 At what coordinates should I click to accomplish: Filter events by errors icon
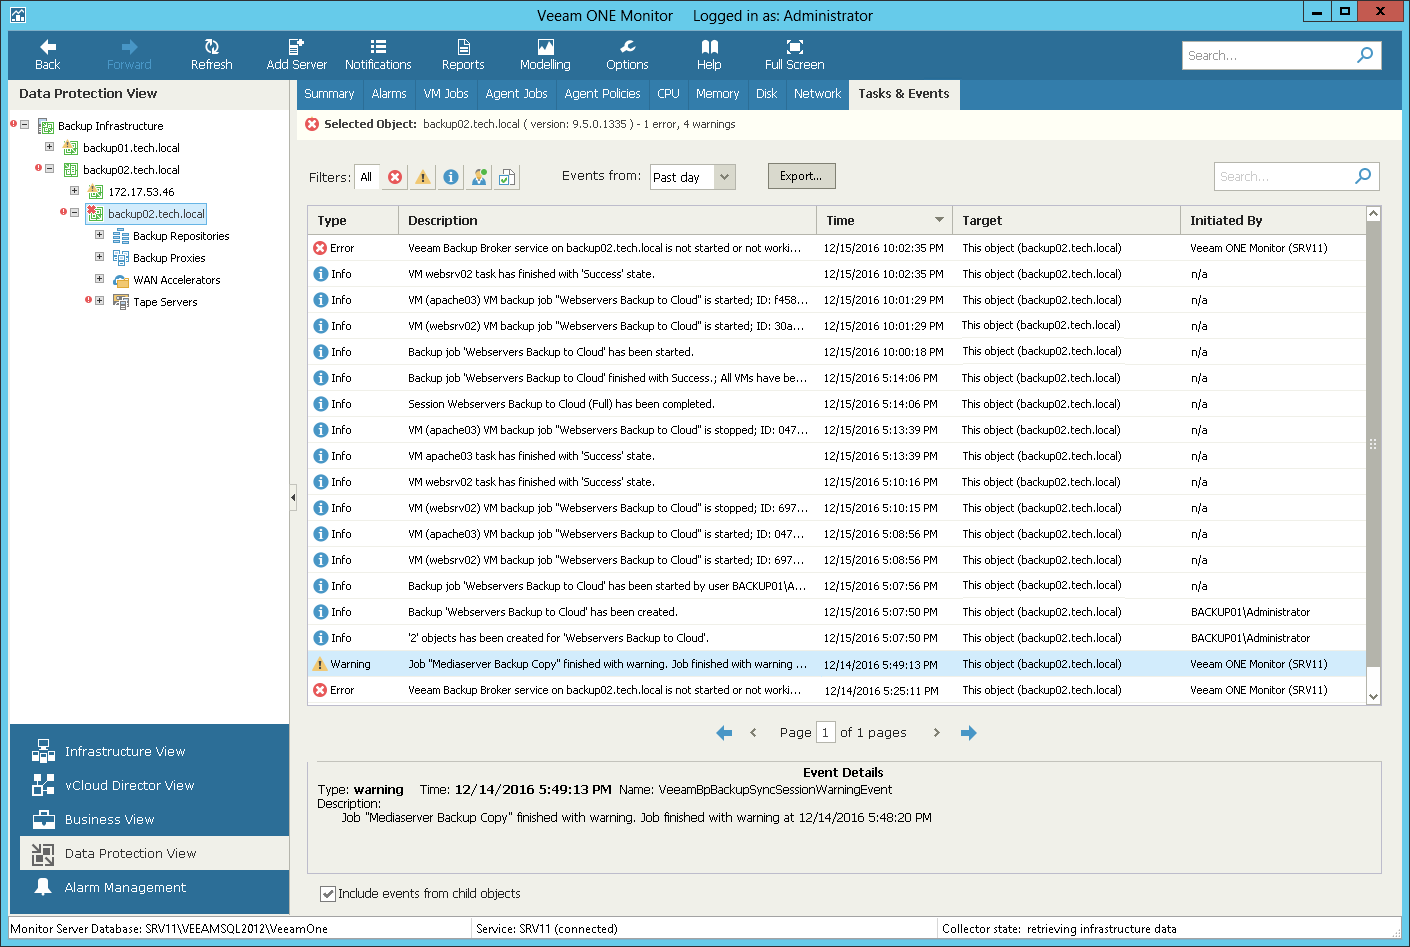point(395,177)
